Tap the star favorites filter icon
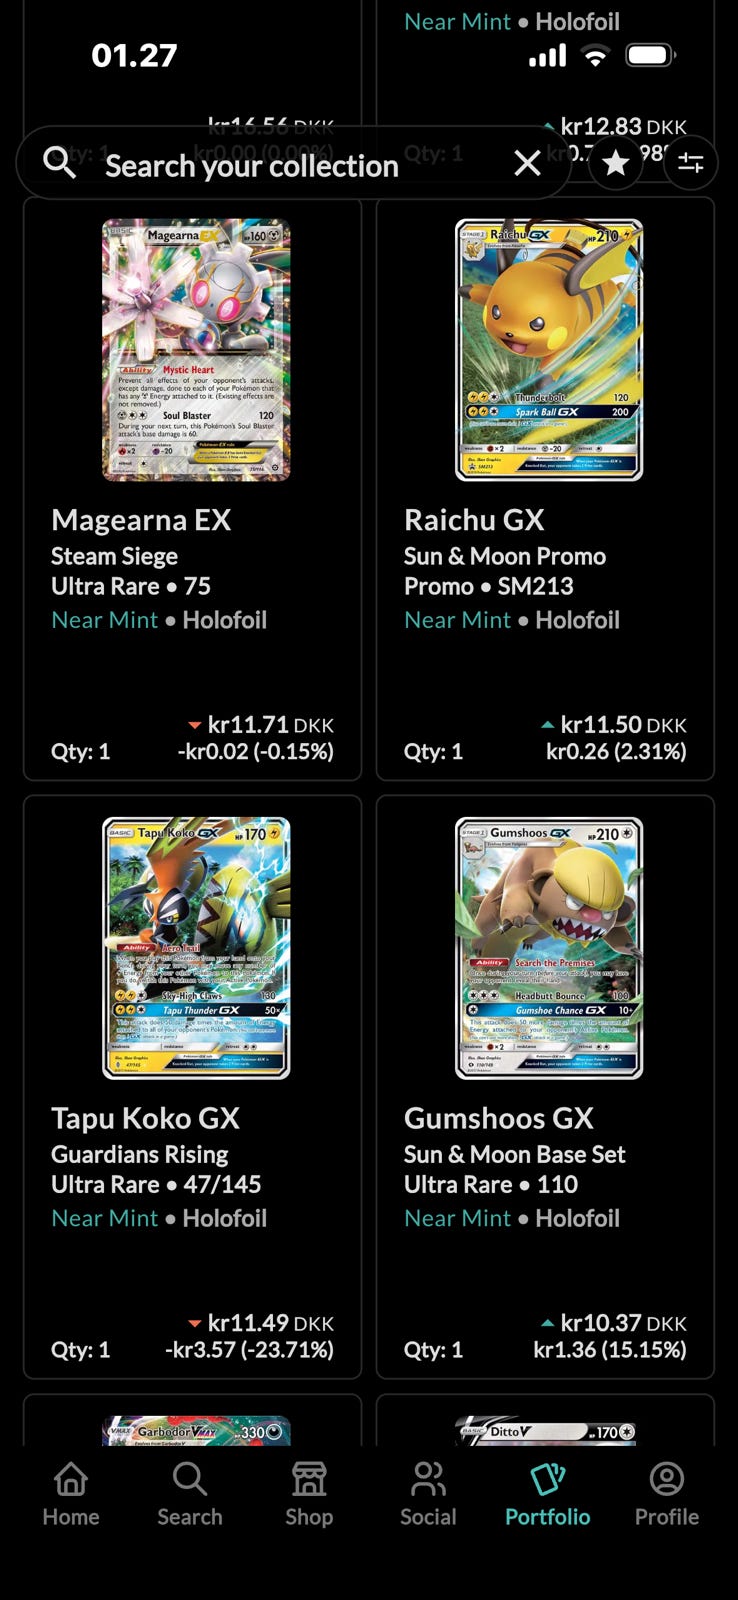738x1600 pixels. coord(616,163)
